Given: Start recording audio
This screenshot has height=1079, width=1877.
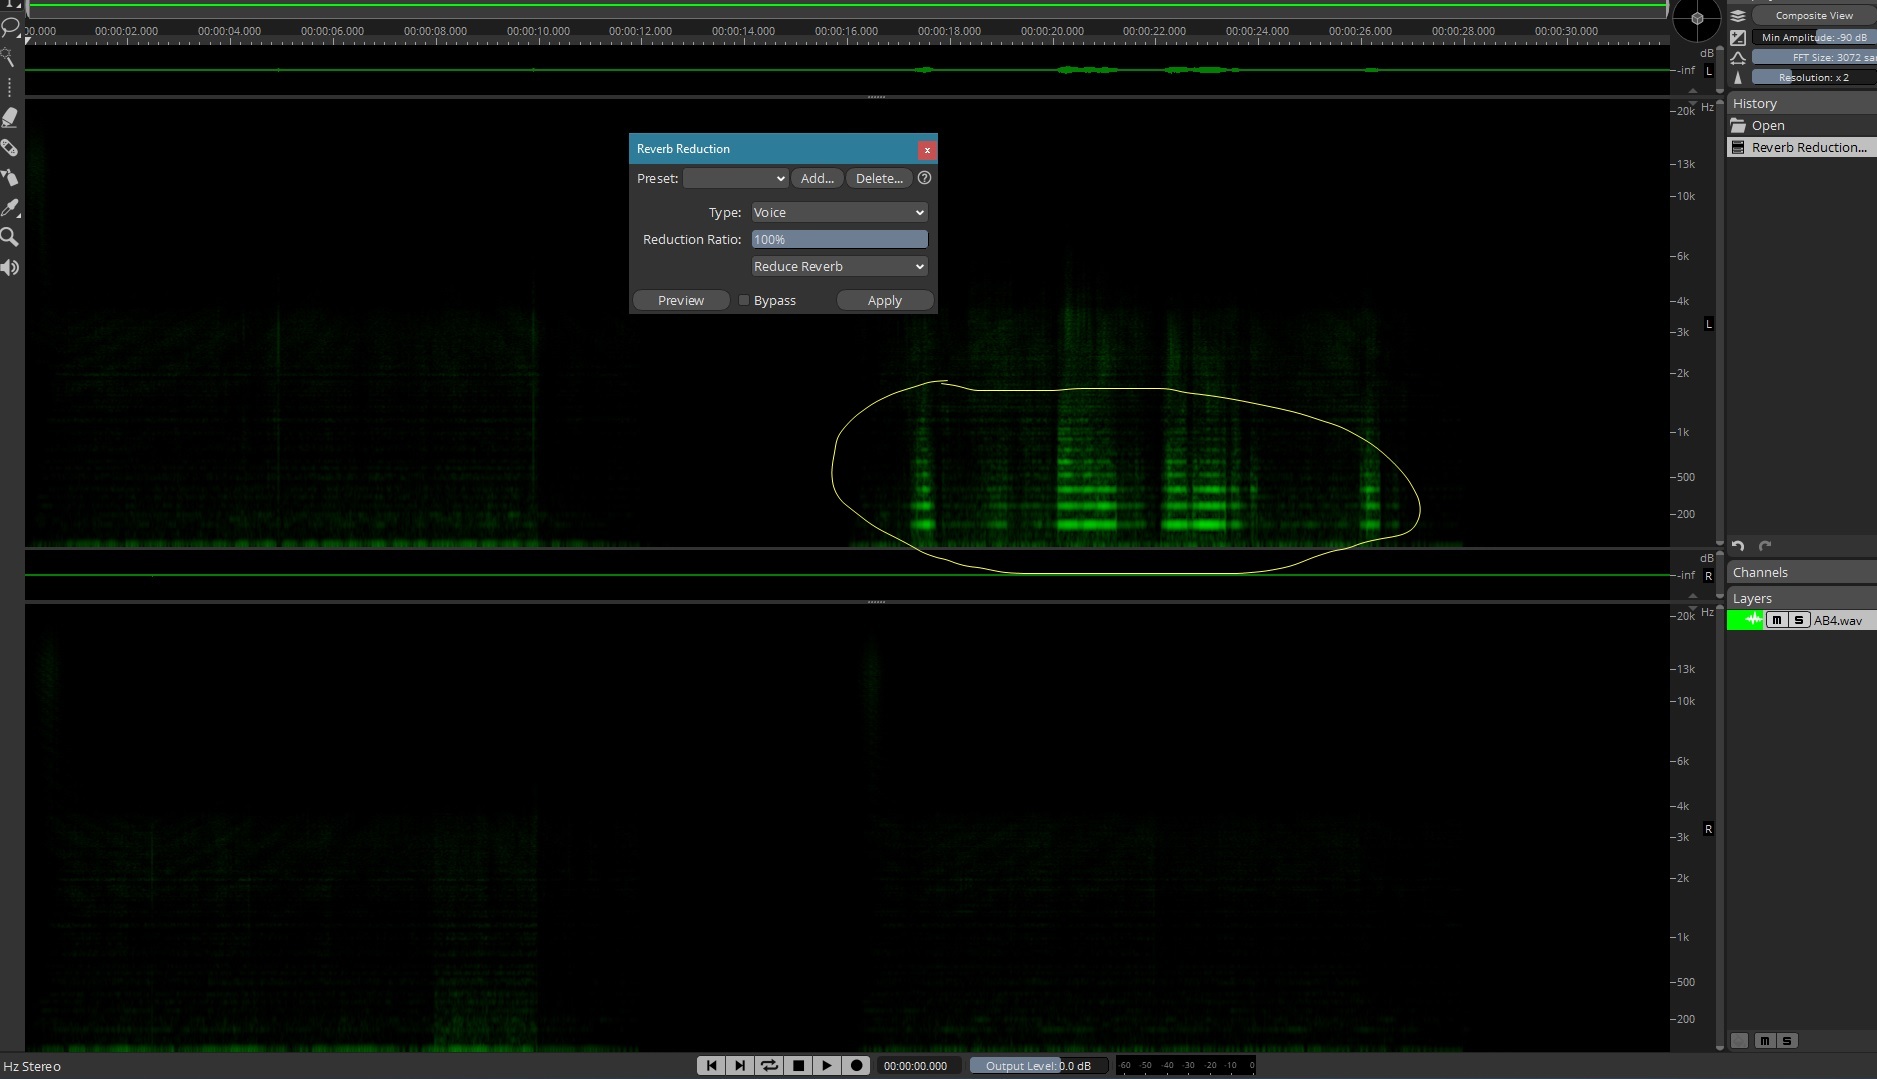Looking at the screenshot, I should click(856, 1066).
